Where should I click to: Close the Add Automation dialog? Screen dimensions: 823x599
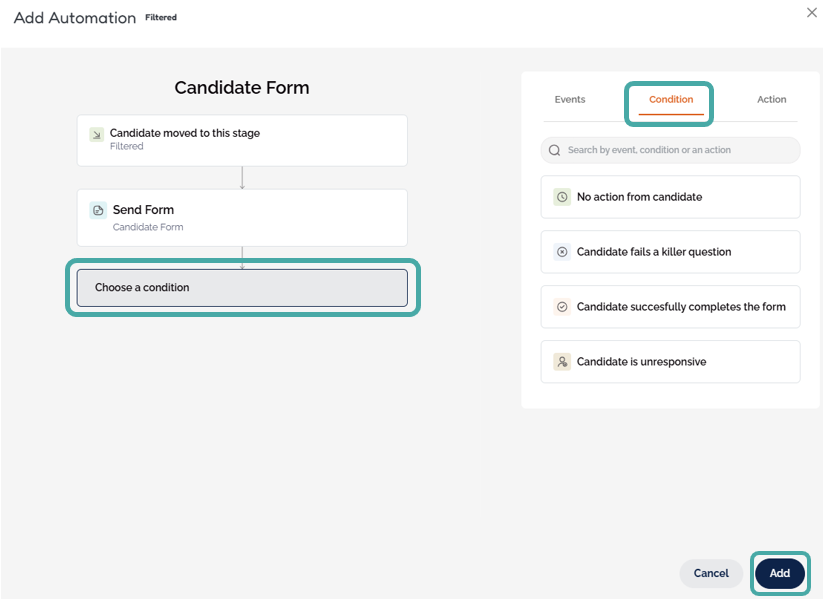(x=811, y=12)
